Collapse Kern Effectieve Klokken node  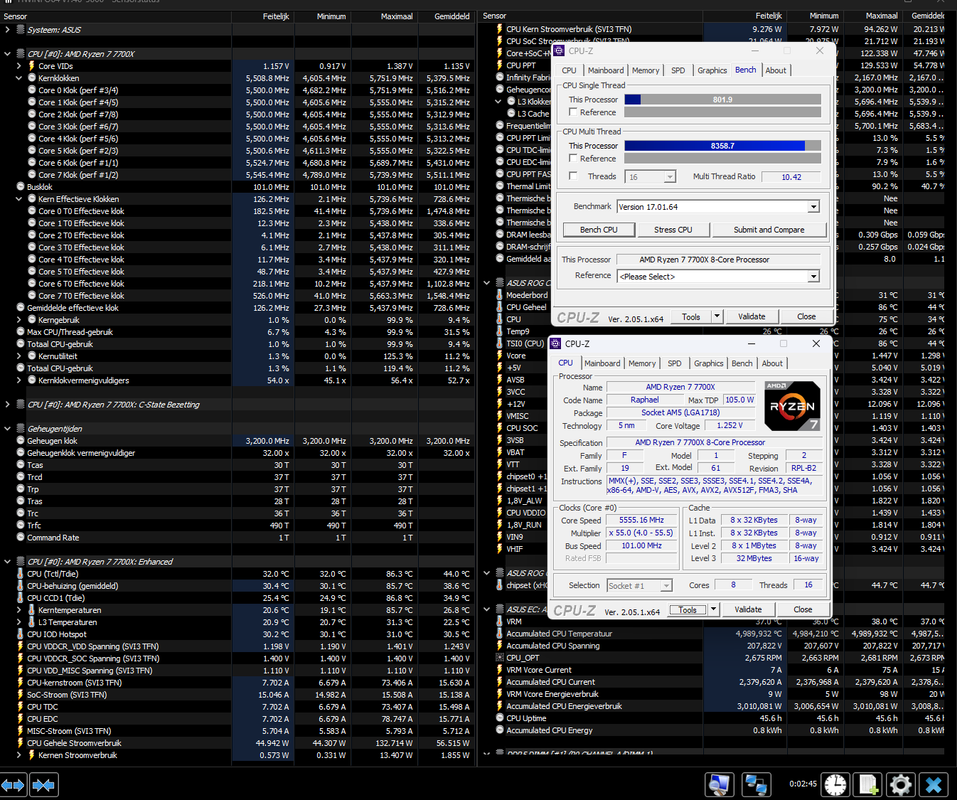[x=19, y=199]
